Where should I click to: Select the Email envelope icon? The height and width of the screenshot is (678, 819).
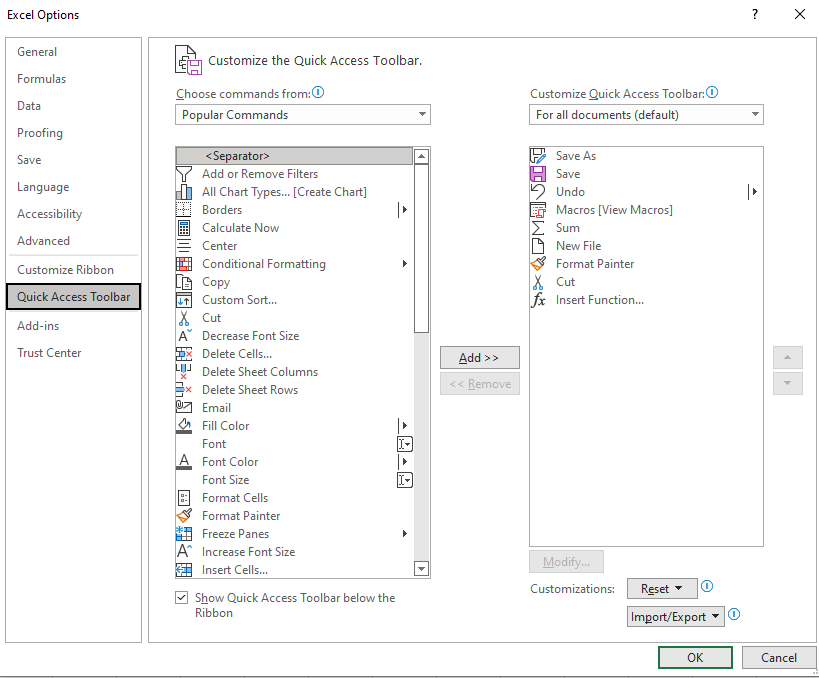[x=184, y=408]
